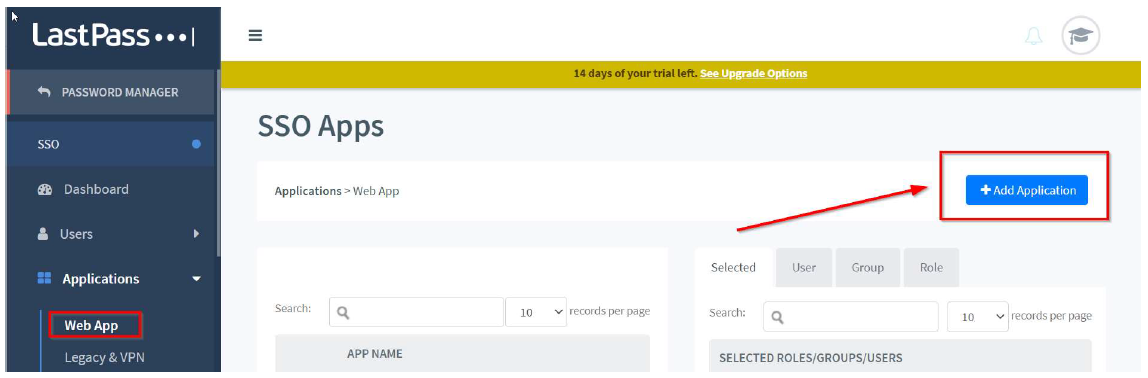This screenshot has width=1148, height=378.
Task: Focus the app list search field
Action: click(x=417, y=312)
